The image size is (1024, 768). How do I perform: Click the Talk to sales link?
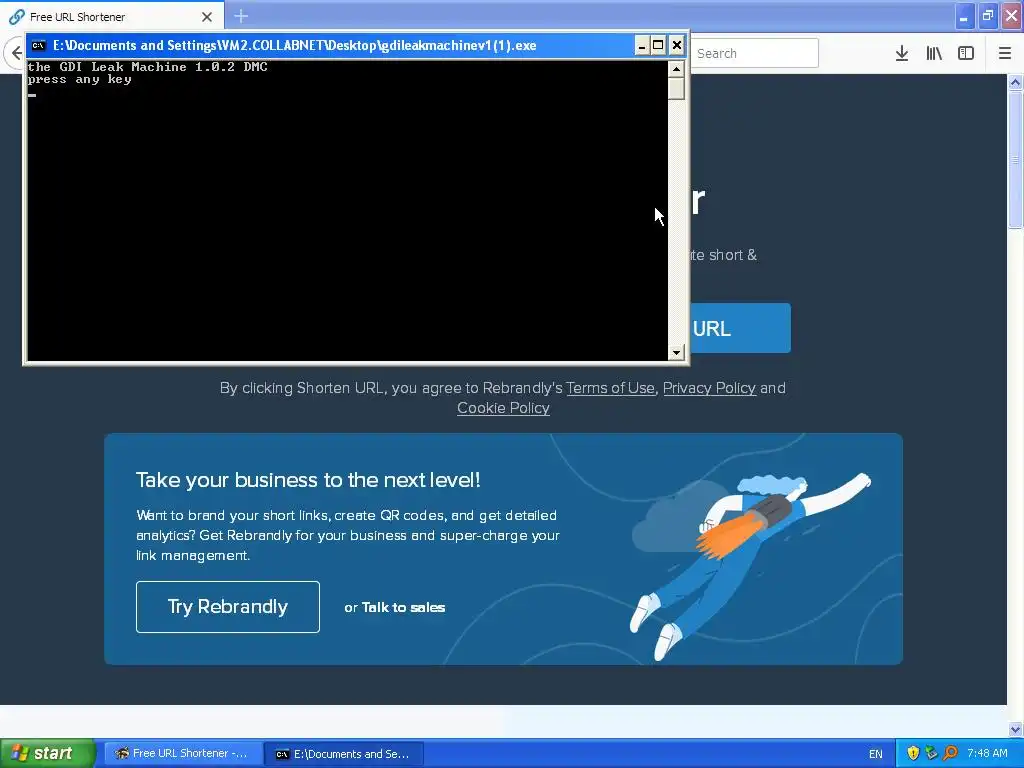coord(403,607)
